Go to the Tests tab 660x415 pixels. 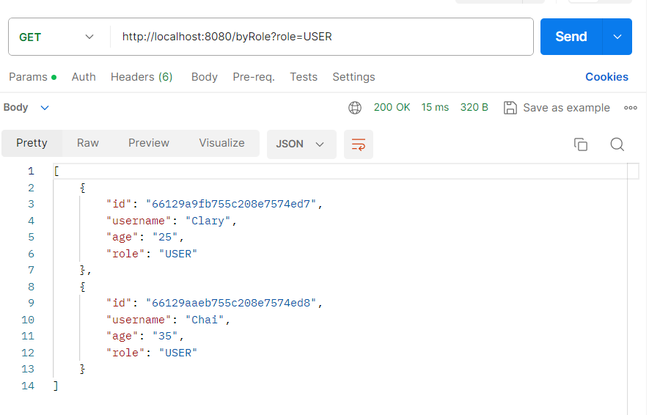303,77
